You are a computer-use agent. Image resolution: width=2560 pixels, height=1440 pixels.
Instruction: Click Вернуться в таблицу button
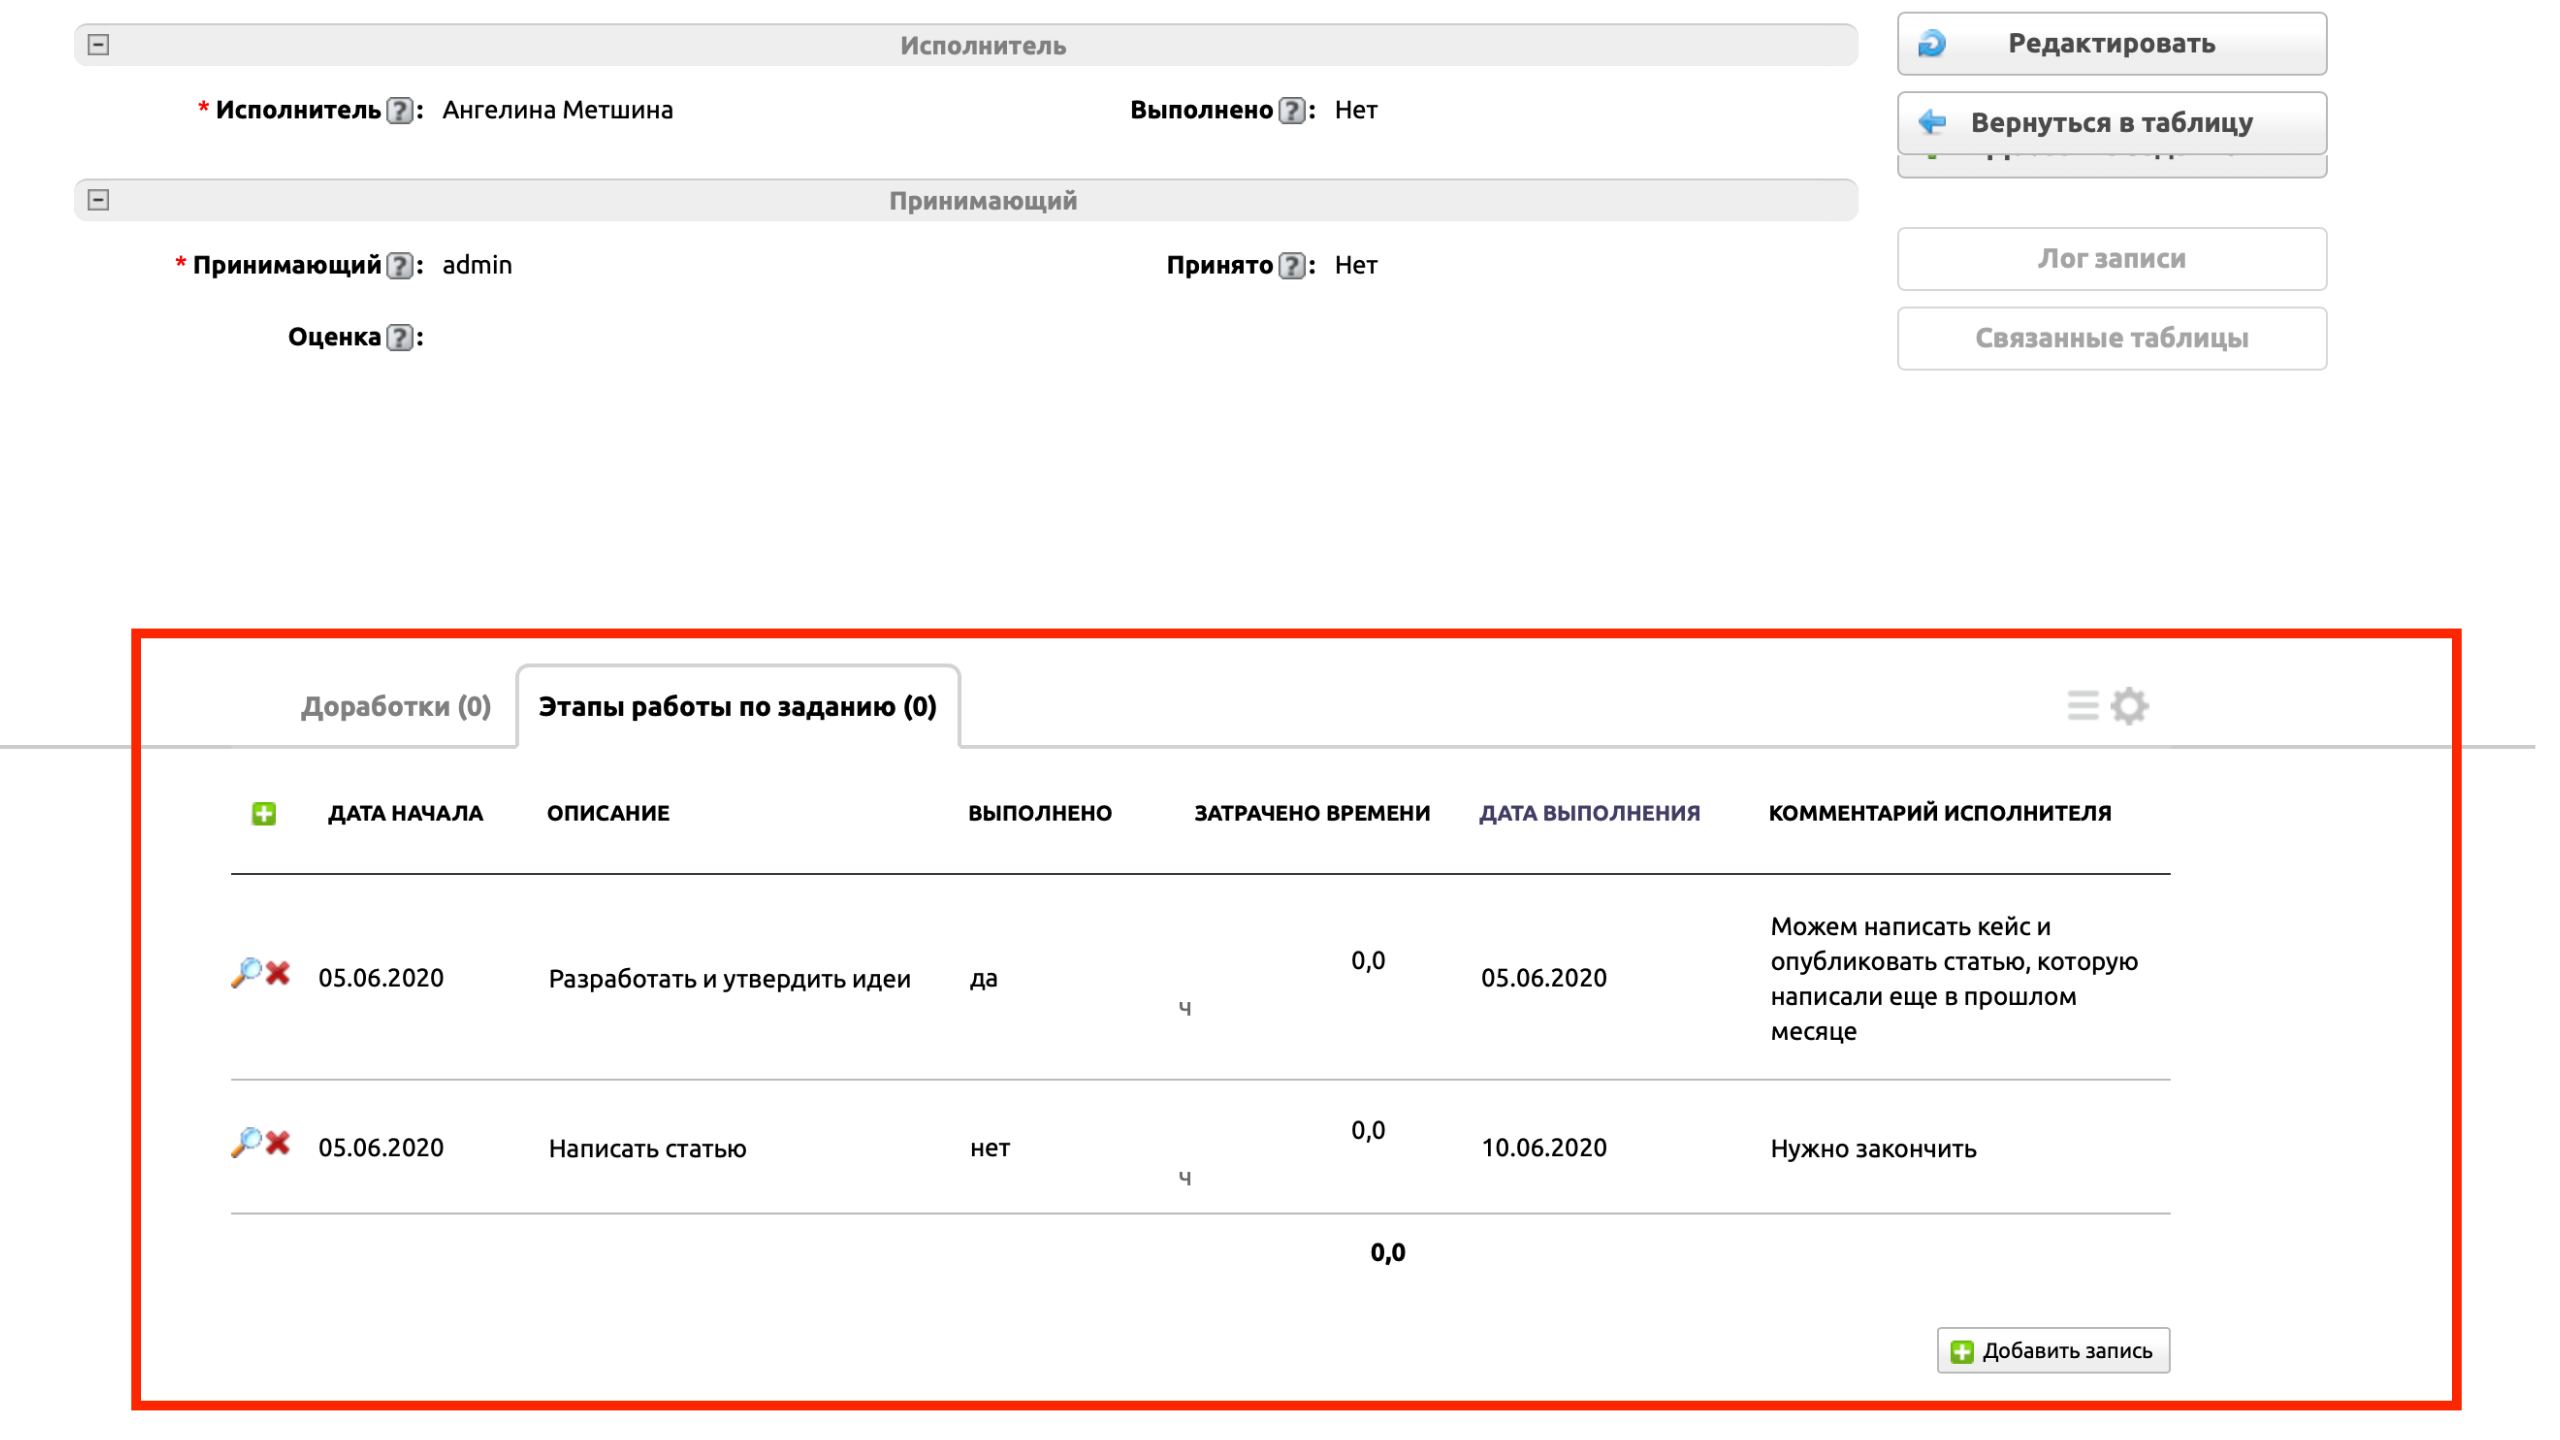tap(2111, 123)
